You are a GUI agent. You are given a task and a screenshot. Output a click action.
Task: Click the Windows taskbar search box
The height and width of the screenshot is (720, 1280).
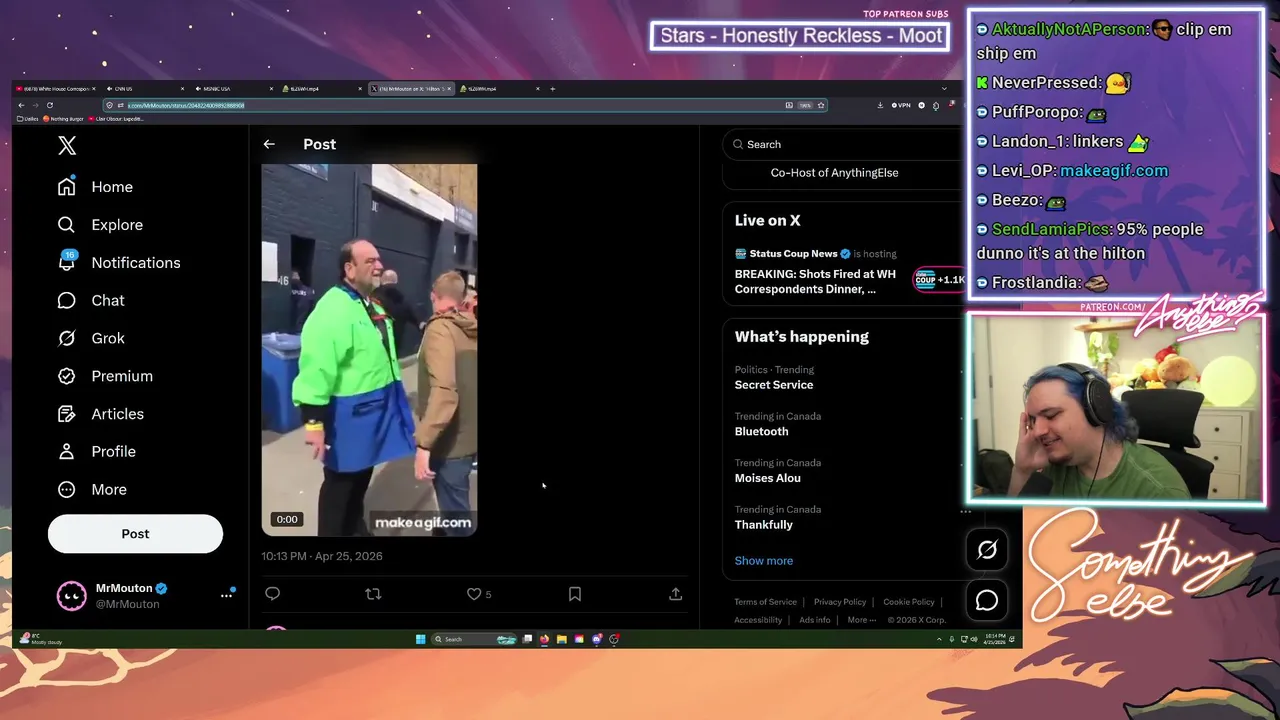click(474, 639)
